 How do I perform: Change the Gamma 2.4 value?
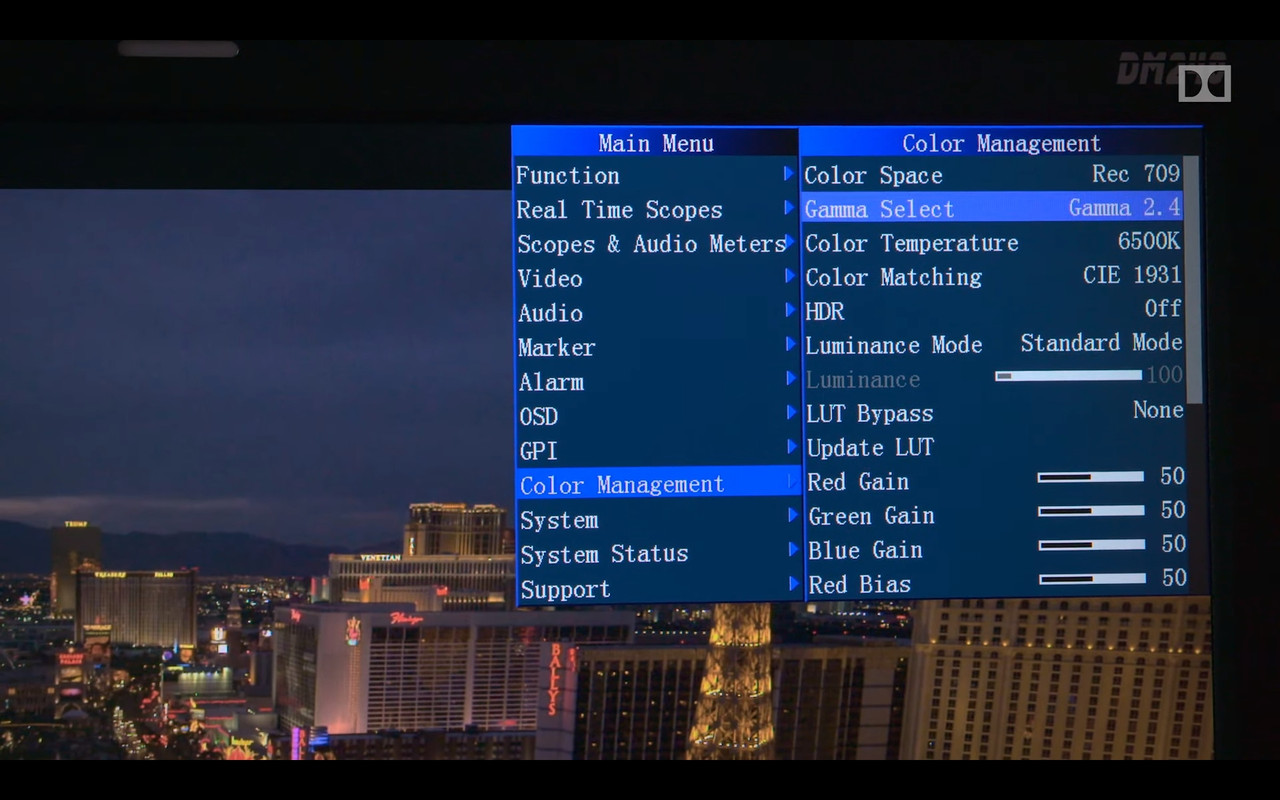(x=1124, y=207)
